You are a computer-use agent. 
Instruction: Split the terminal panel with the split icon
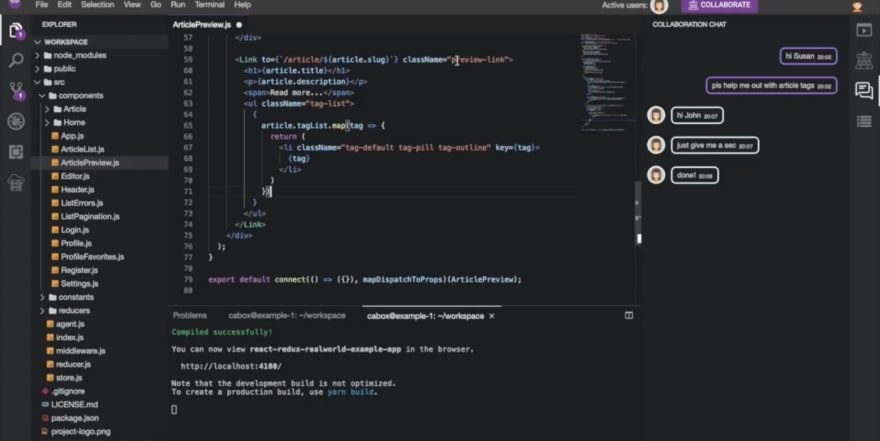tap(629, 315)
